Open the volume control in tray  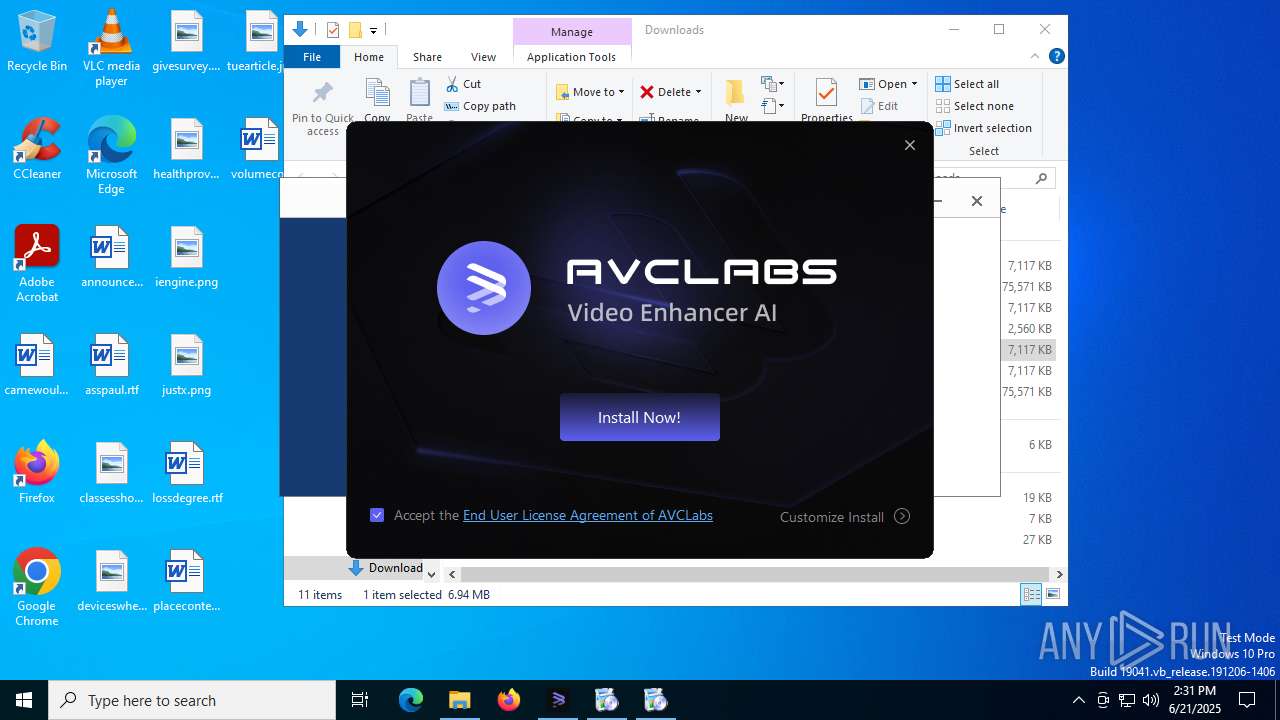point(1151,700)
